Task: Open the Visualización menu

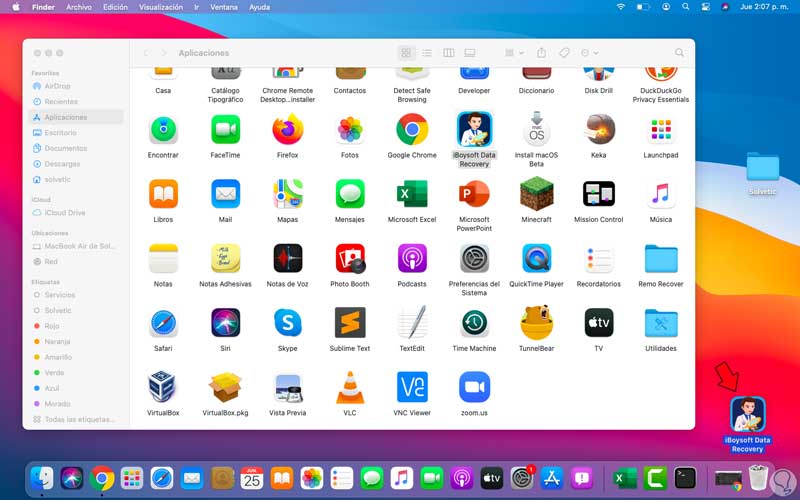Action: coord(161,7)
